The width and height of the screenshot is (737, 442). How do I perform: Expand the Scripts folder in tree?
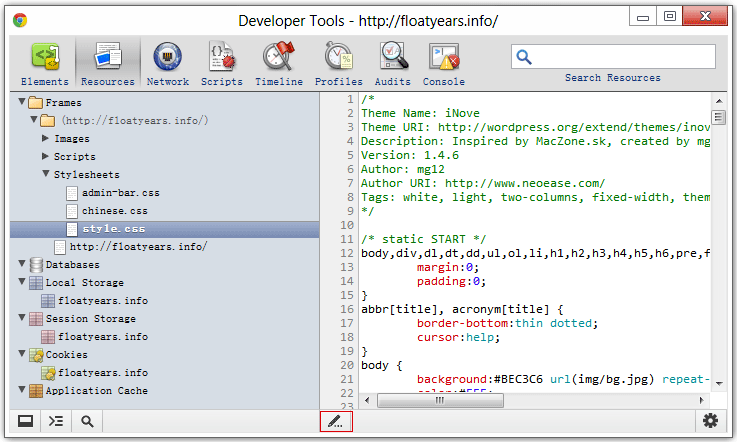45,156
